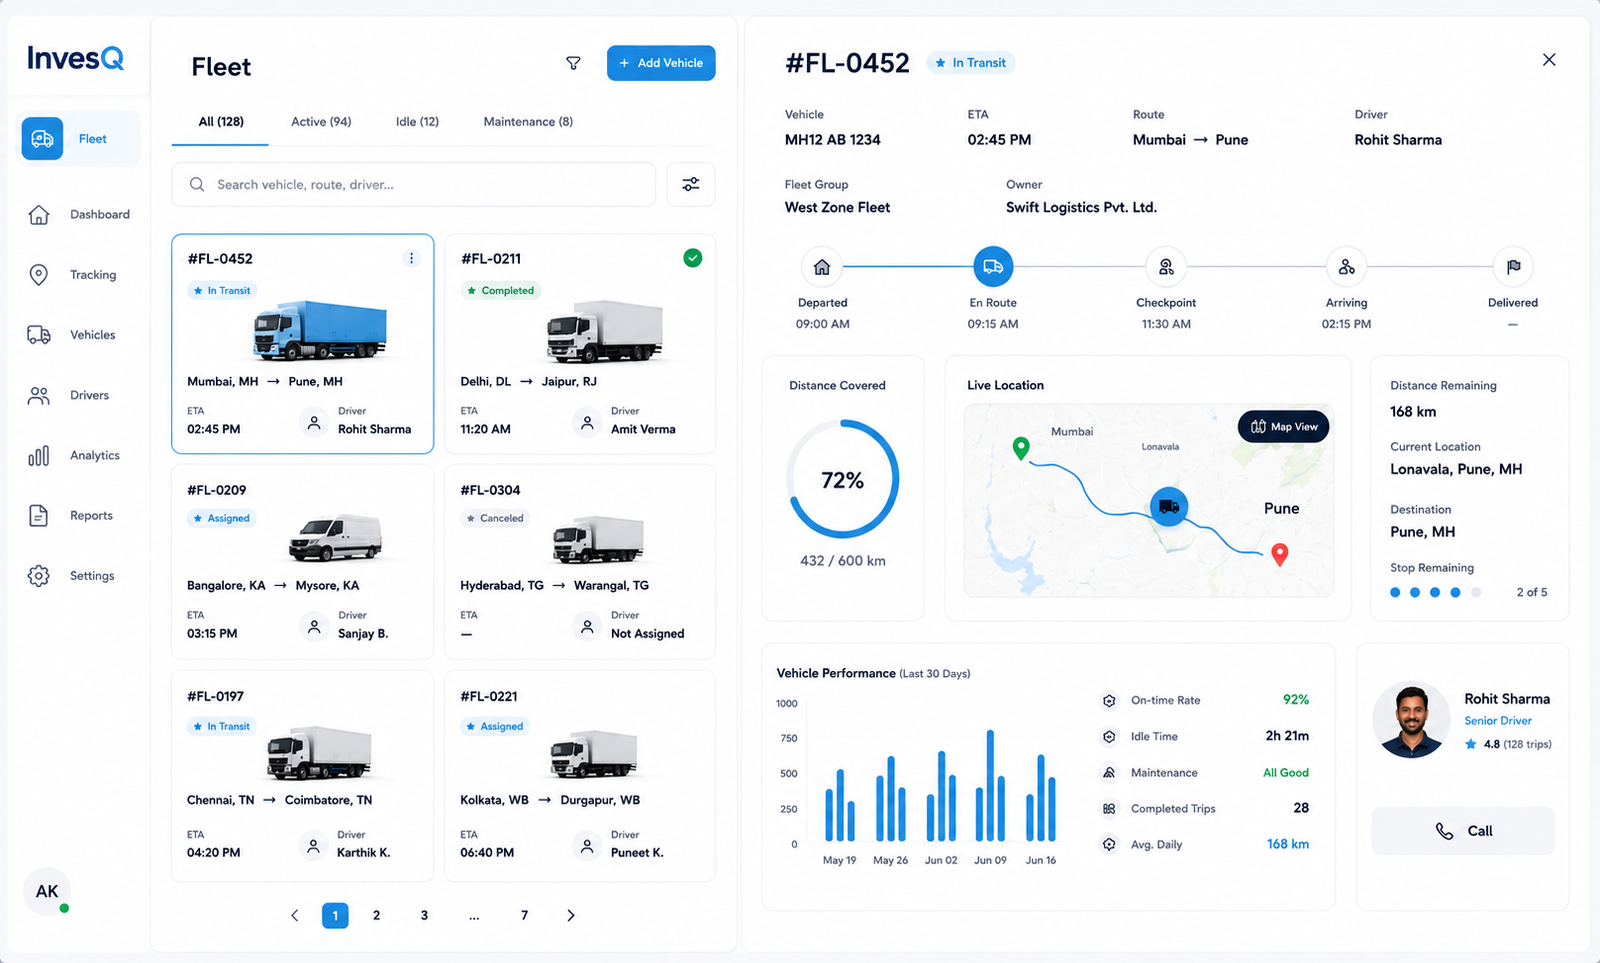Toggle the green check on #FL-0211 card

[692, 258]
